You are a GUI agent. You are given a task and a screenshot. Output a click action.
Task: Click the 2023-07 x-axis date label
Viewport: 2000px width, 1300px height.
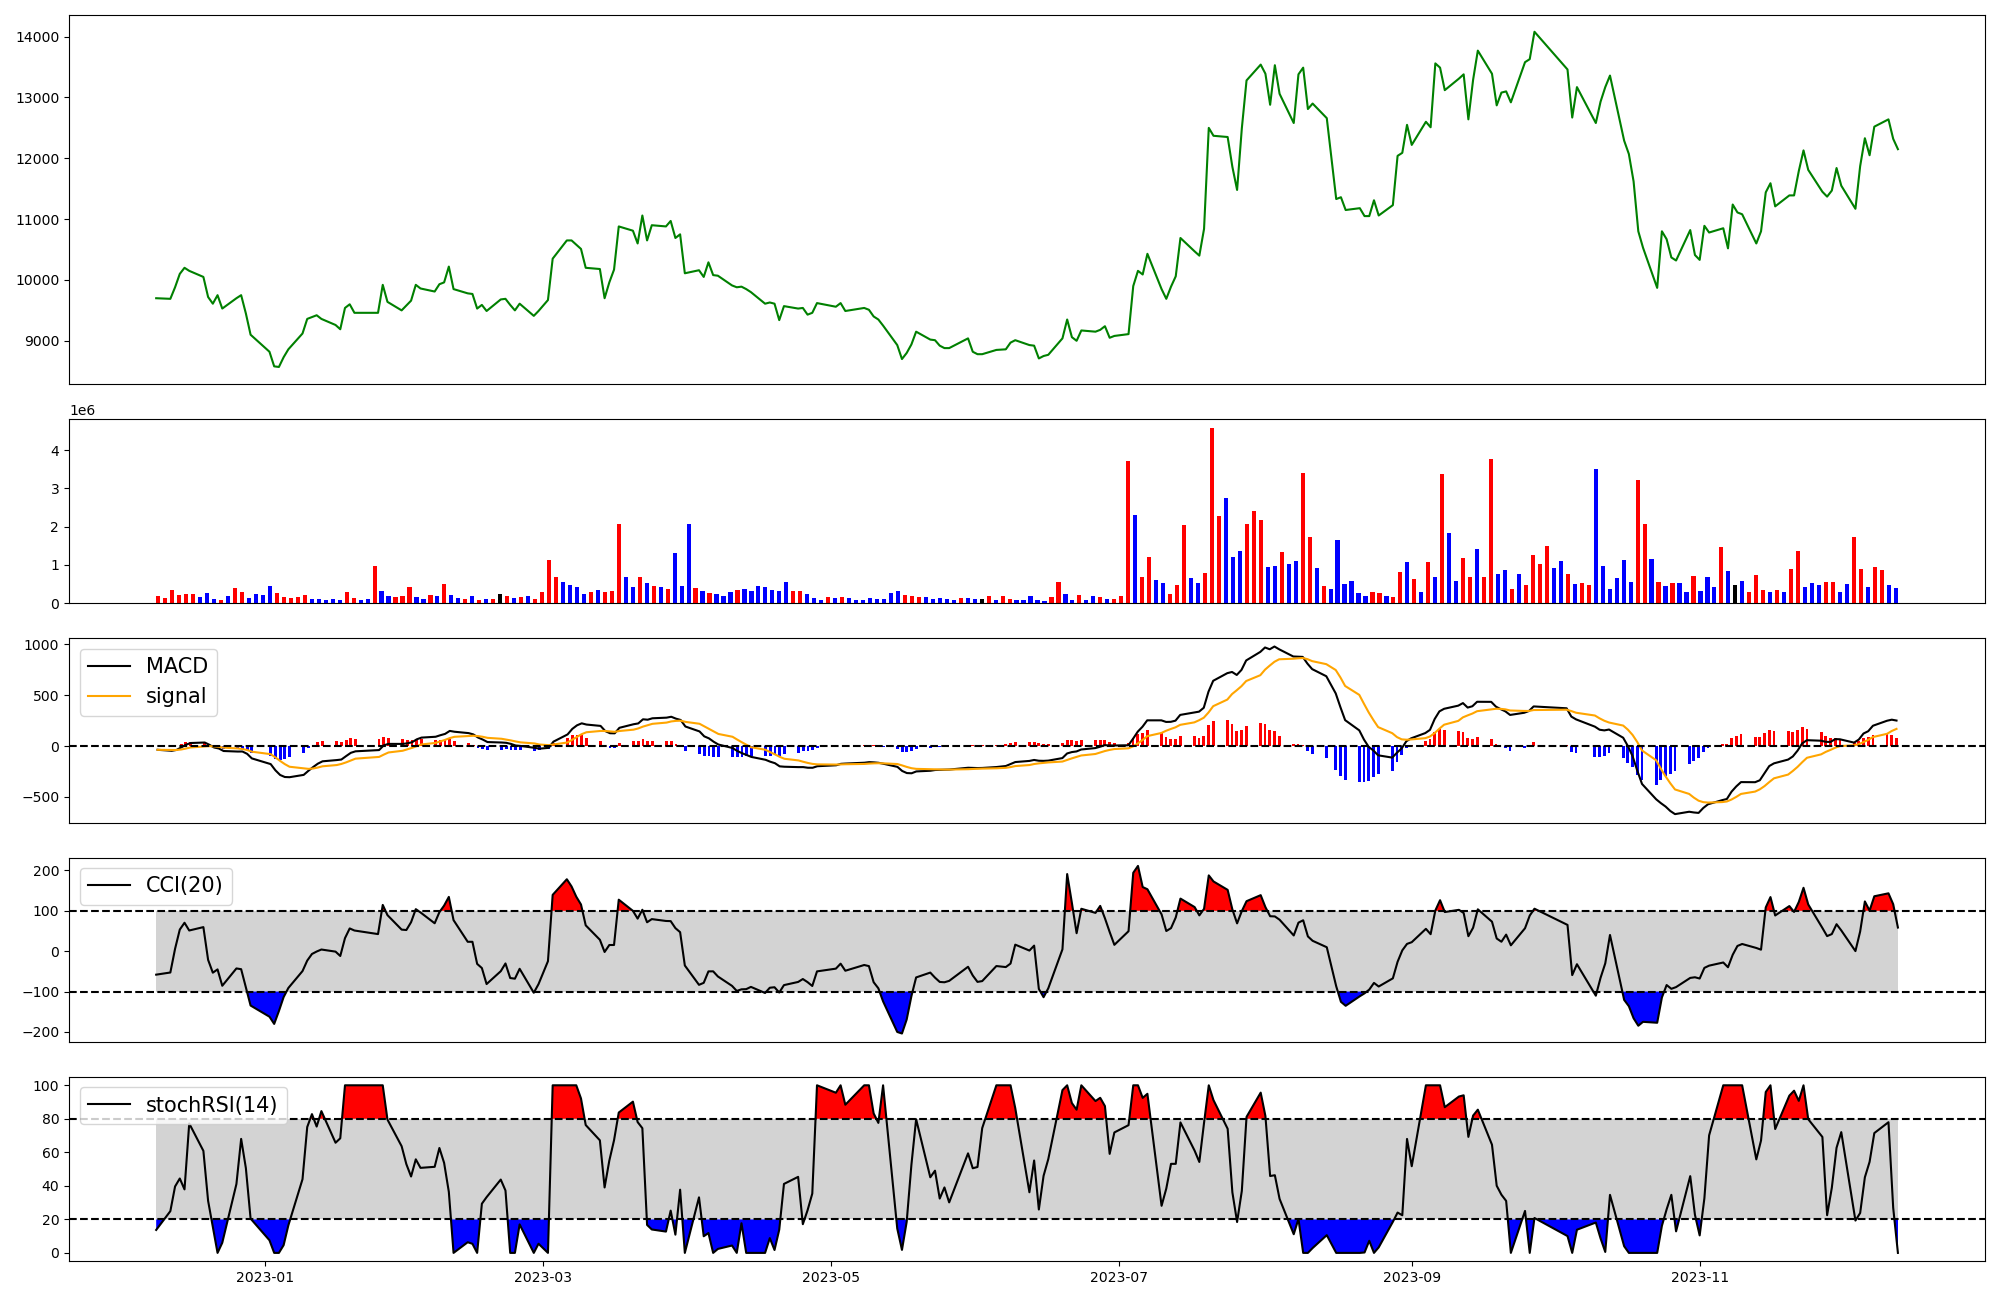tap(1119, 1277)
